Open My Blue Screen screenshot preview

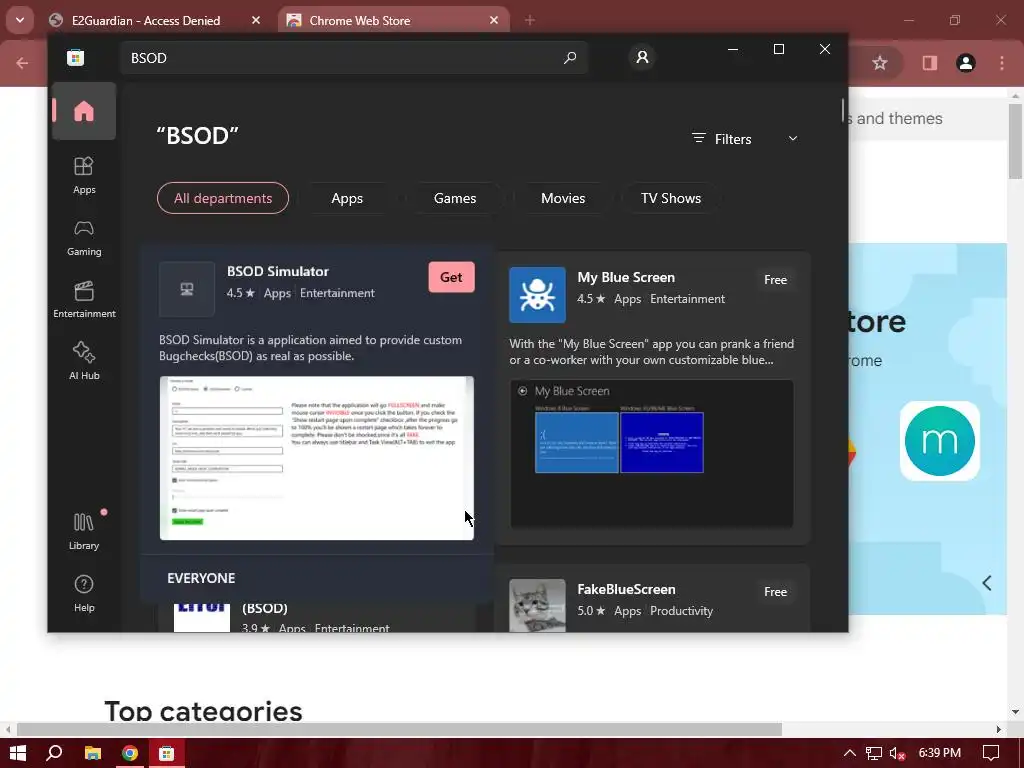click(x=652, y=454)
